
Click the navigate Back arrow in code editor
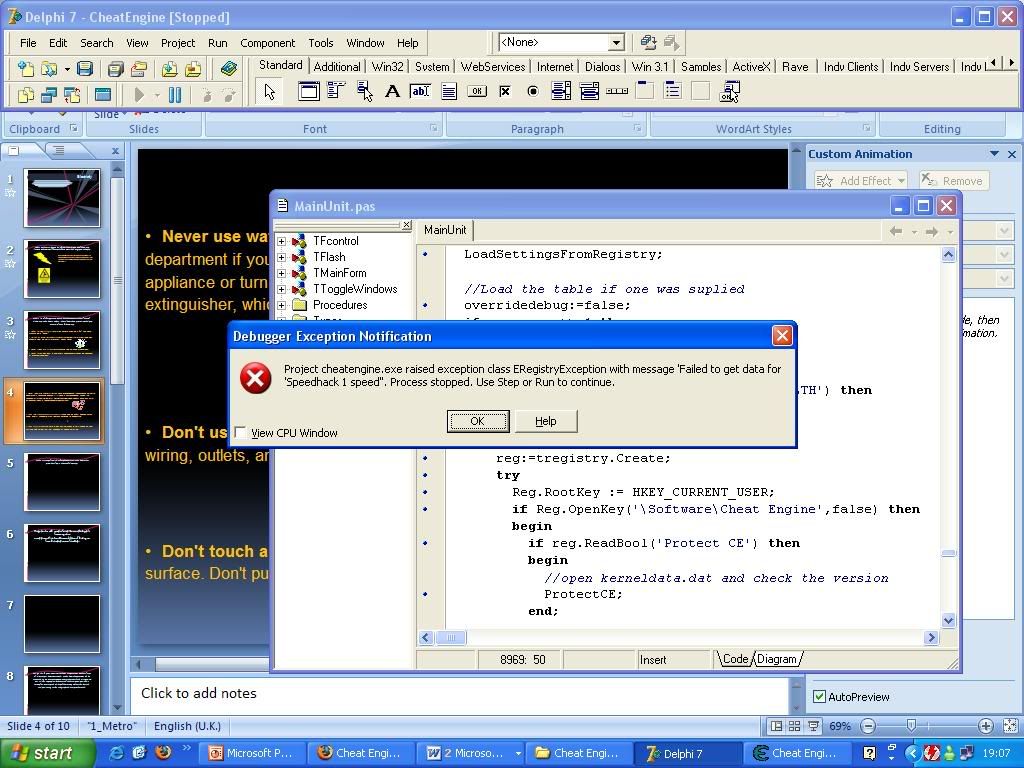(x=896, y=231)
